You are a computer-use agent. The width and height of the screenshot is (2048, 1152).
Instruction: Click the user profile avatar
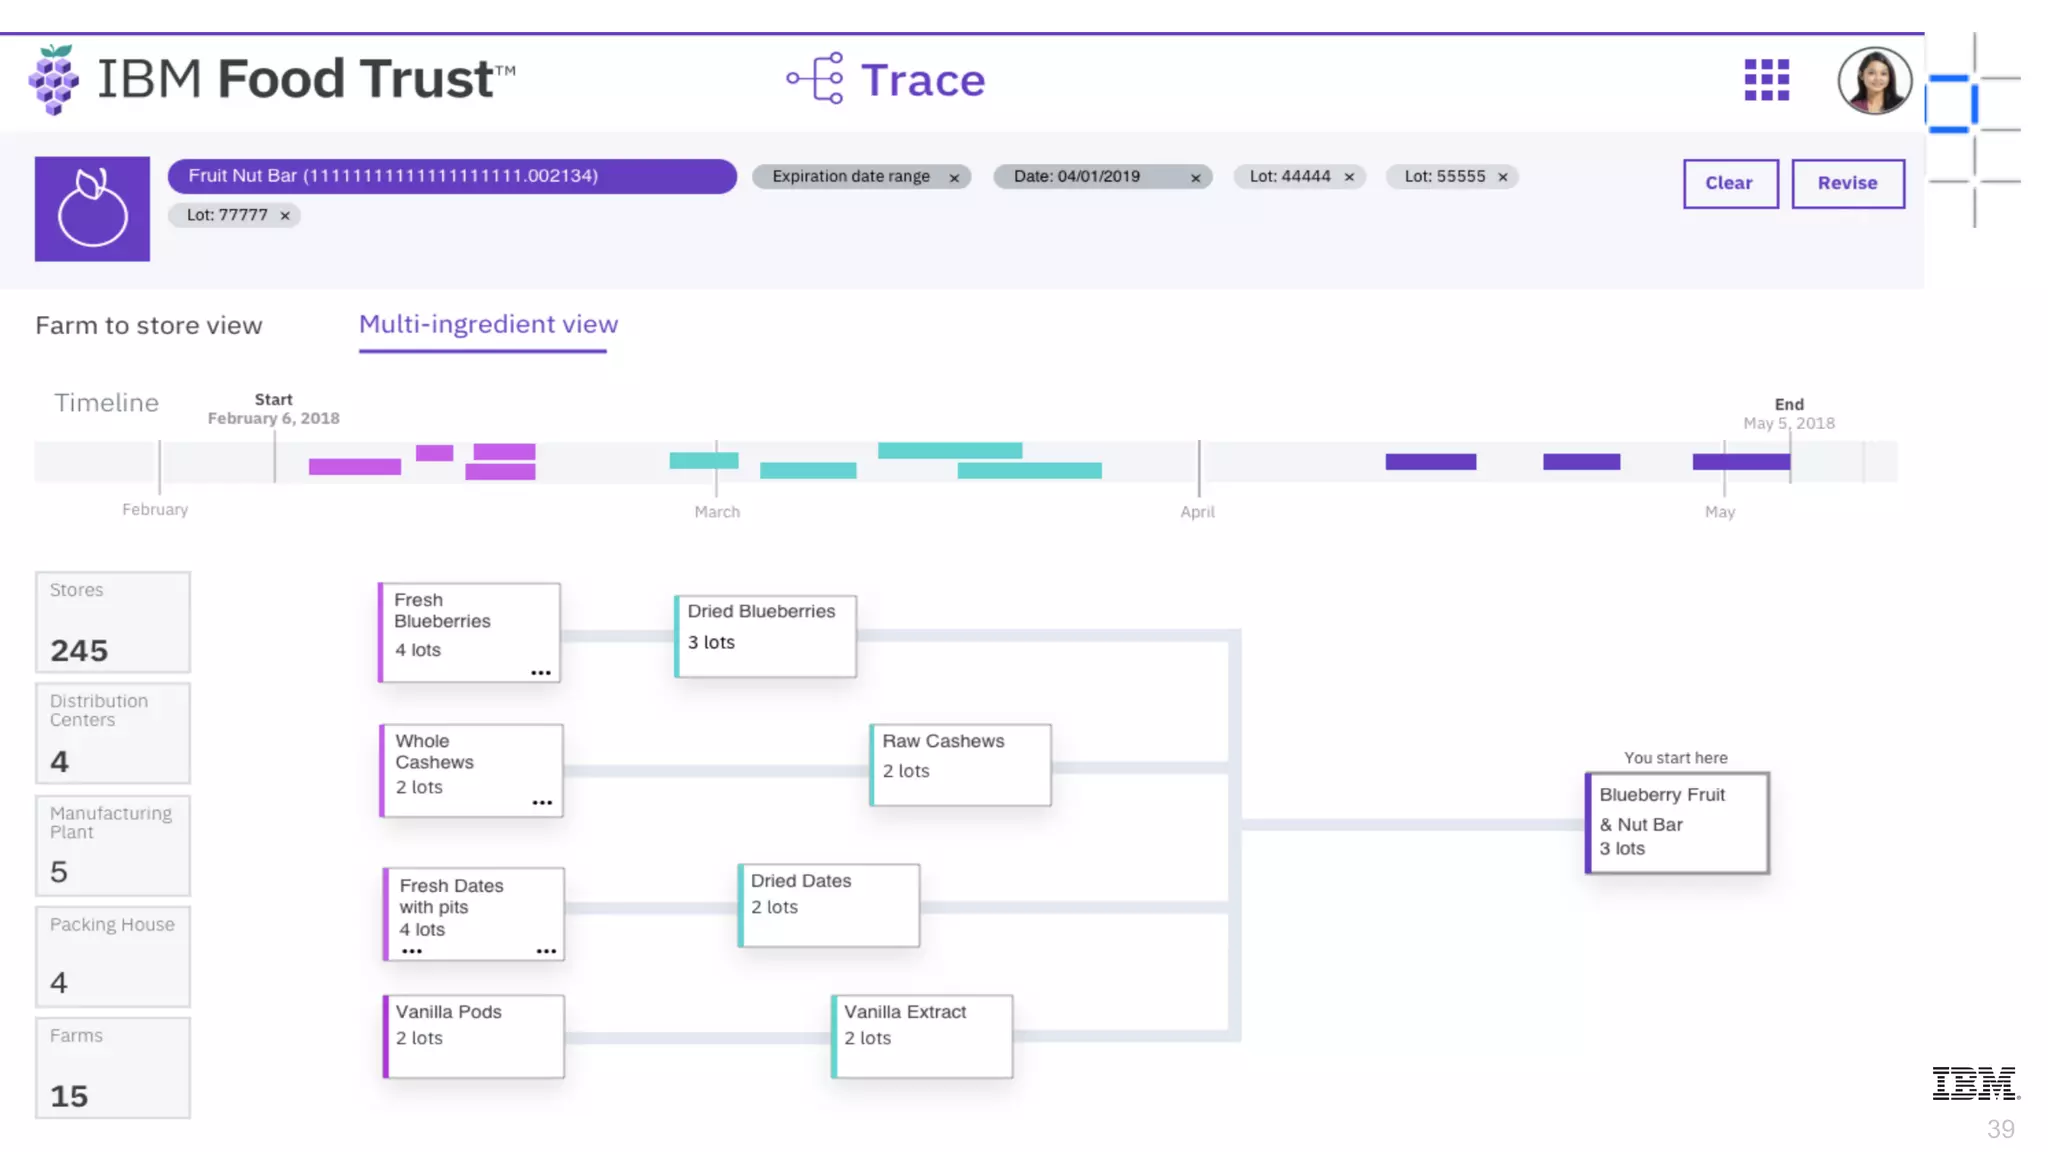coord(1874,80)
